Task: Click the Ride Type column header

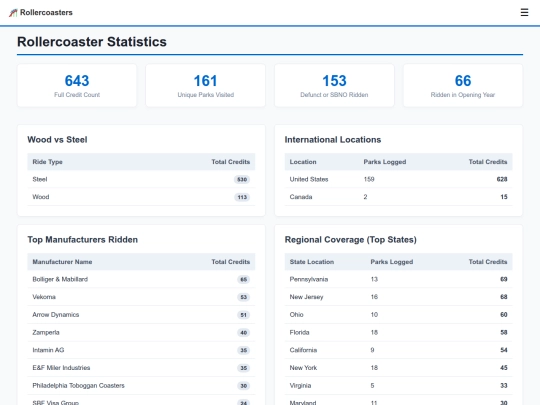Action: 48,162
